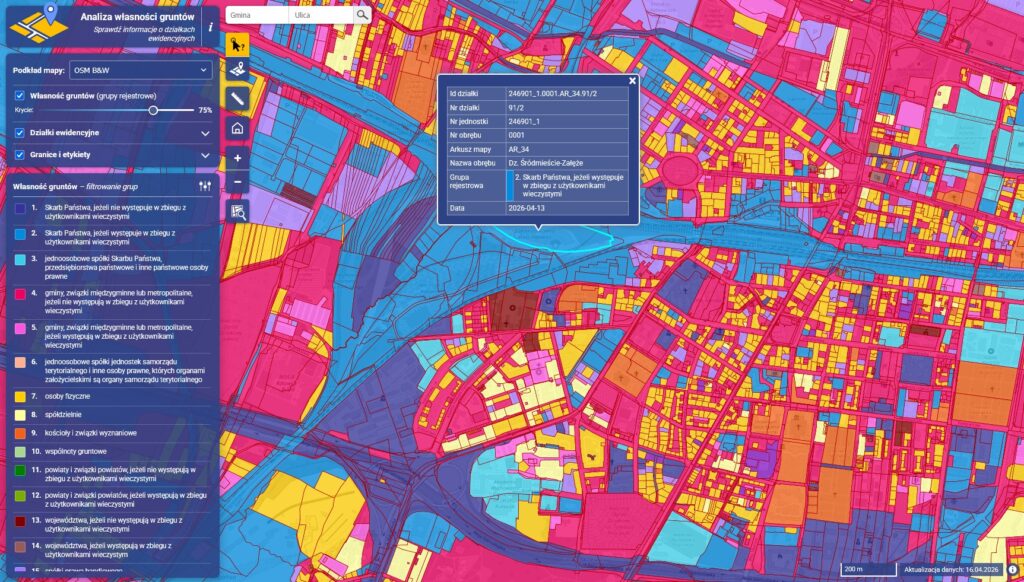Click the Gmina search input field
Image resolution: width=1024 pixels, height=582 pixels.
[x=256, y=15]
